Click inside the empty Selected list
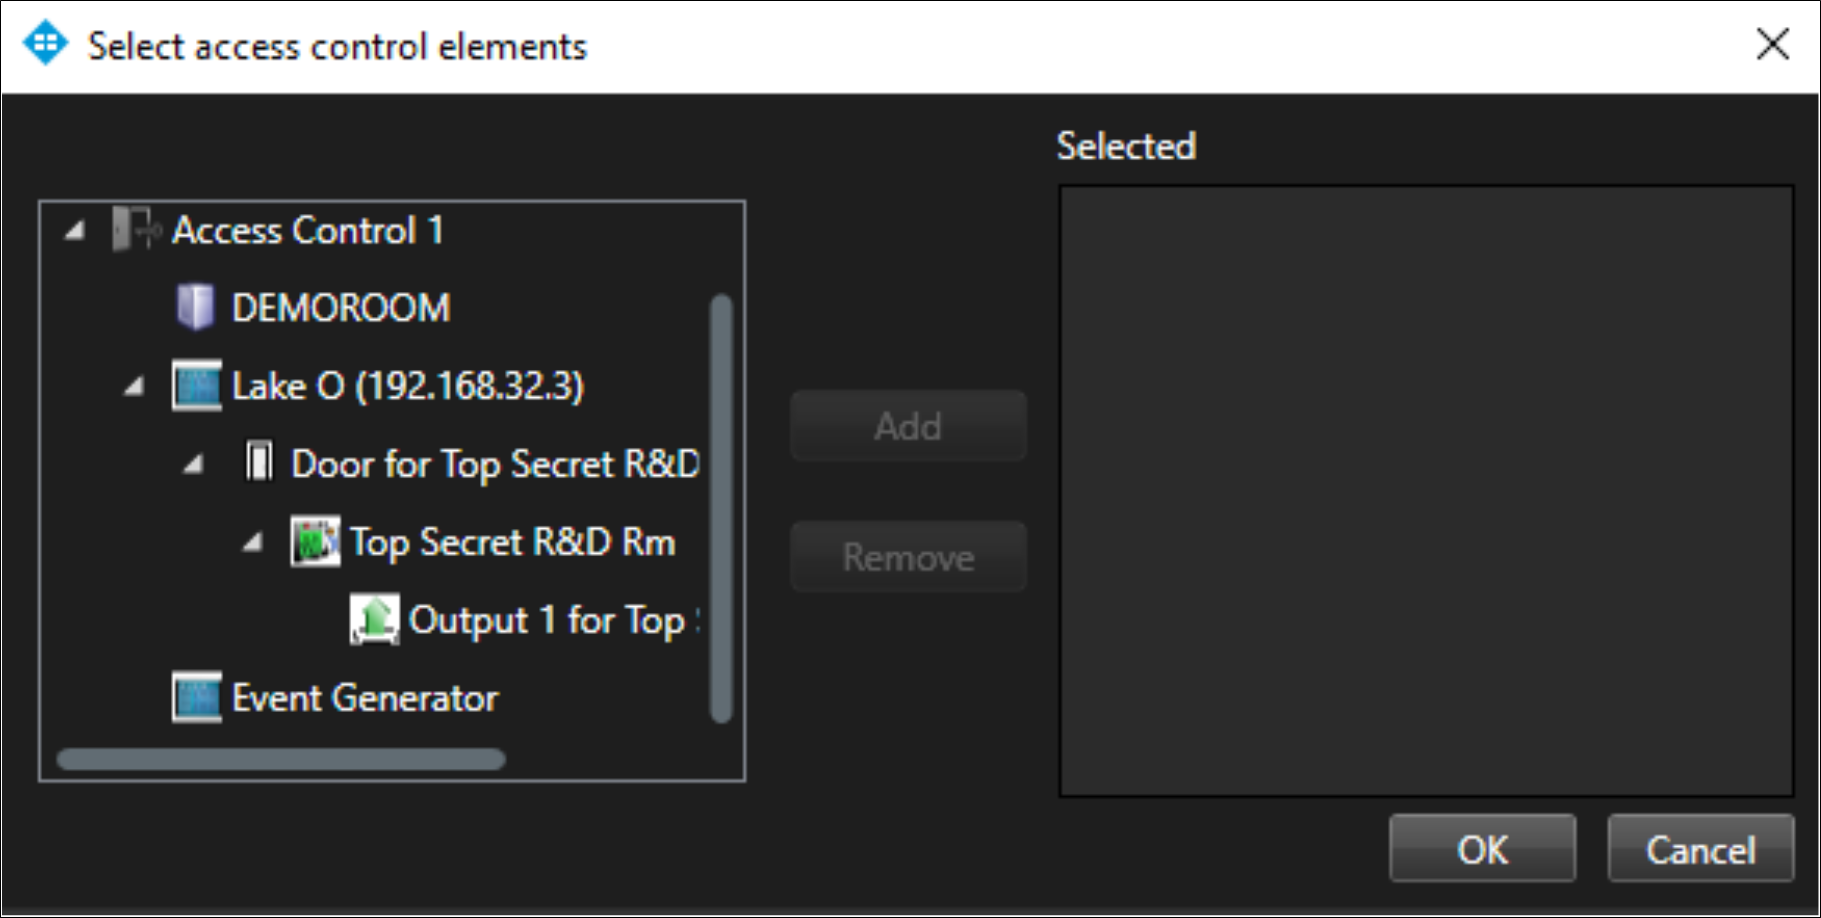Viewport: 1821px width, 918px height. click(1426, 491)
